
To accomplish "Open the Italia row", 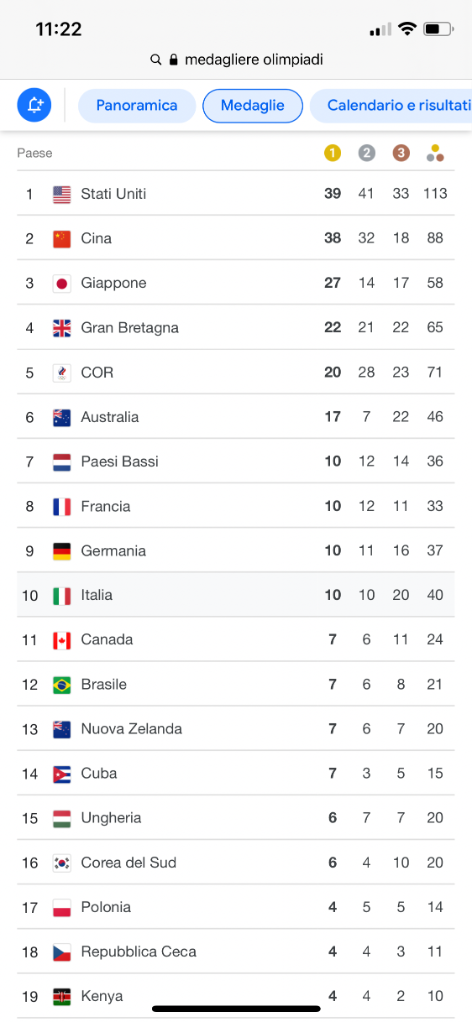I will 236,595.
